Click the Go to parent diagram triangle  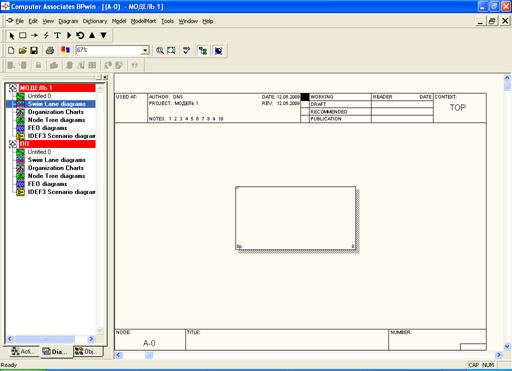tap(92, 35)
